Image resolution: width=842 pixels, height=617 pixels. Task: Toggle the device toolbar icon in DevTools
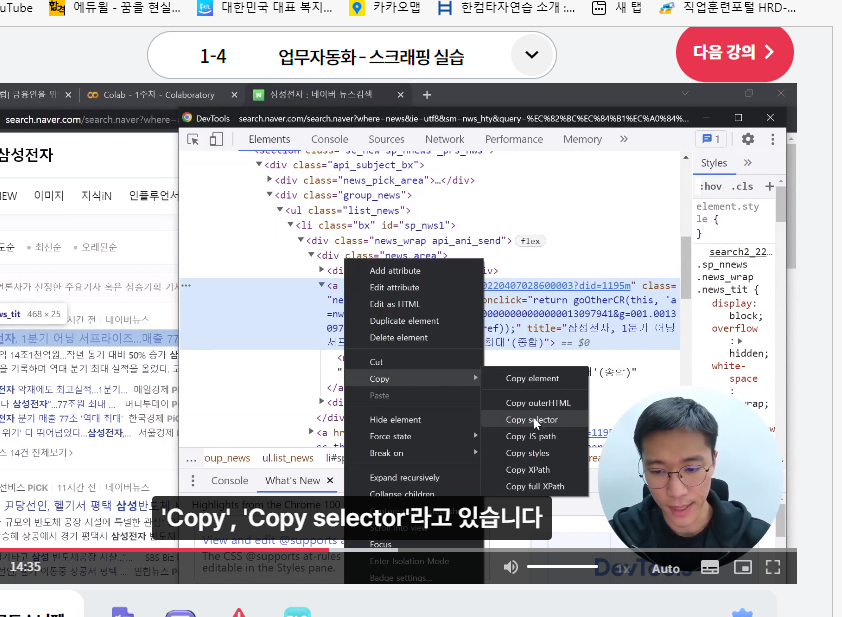tap(216, 140)
